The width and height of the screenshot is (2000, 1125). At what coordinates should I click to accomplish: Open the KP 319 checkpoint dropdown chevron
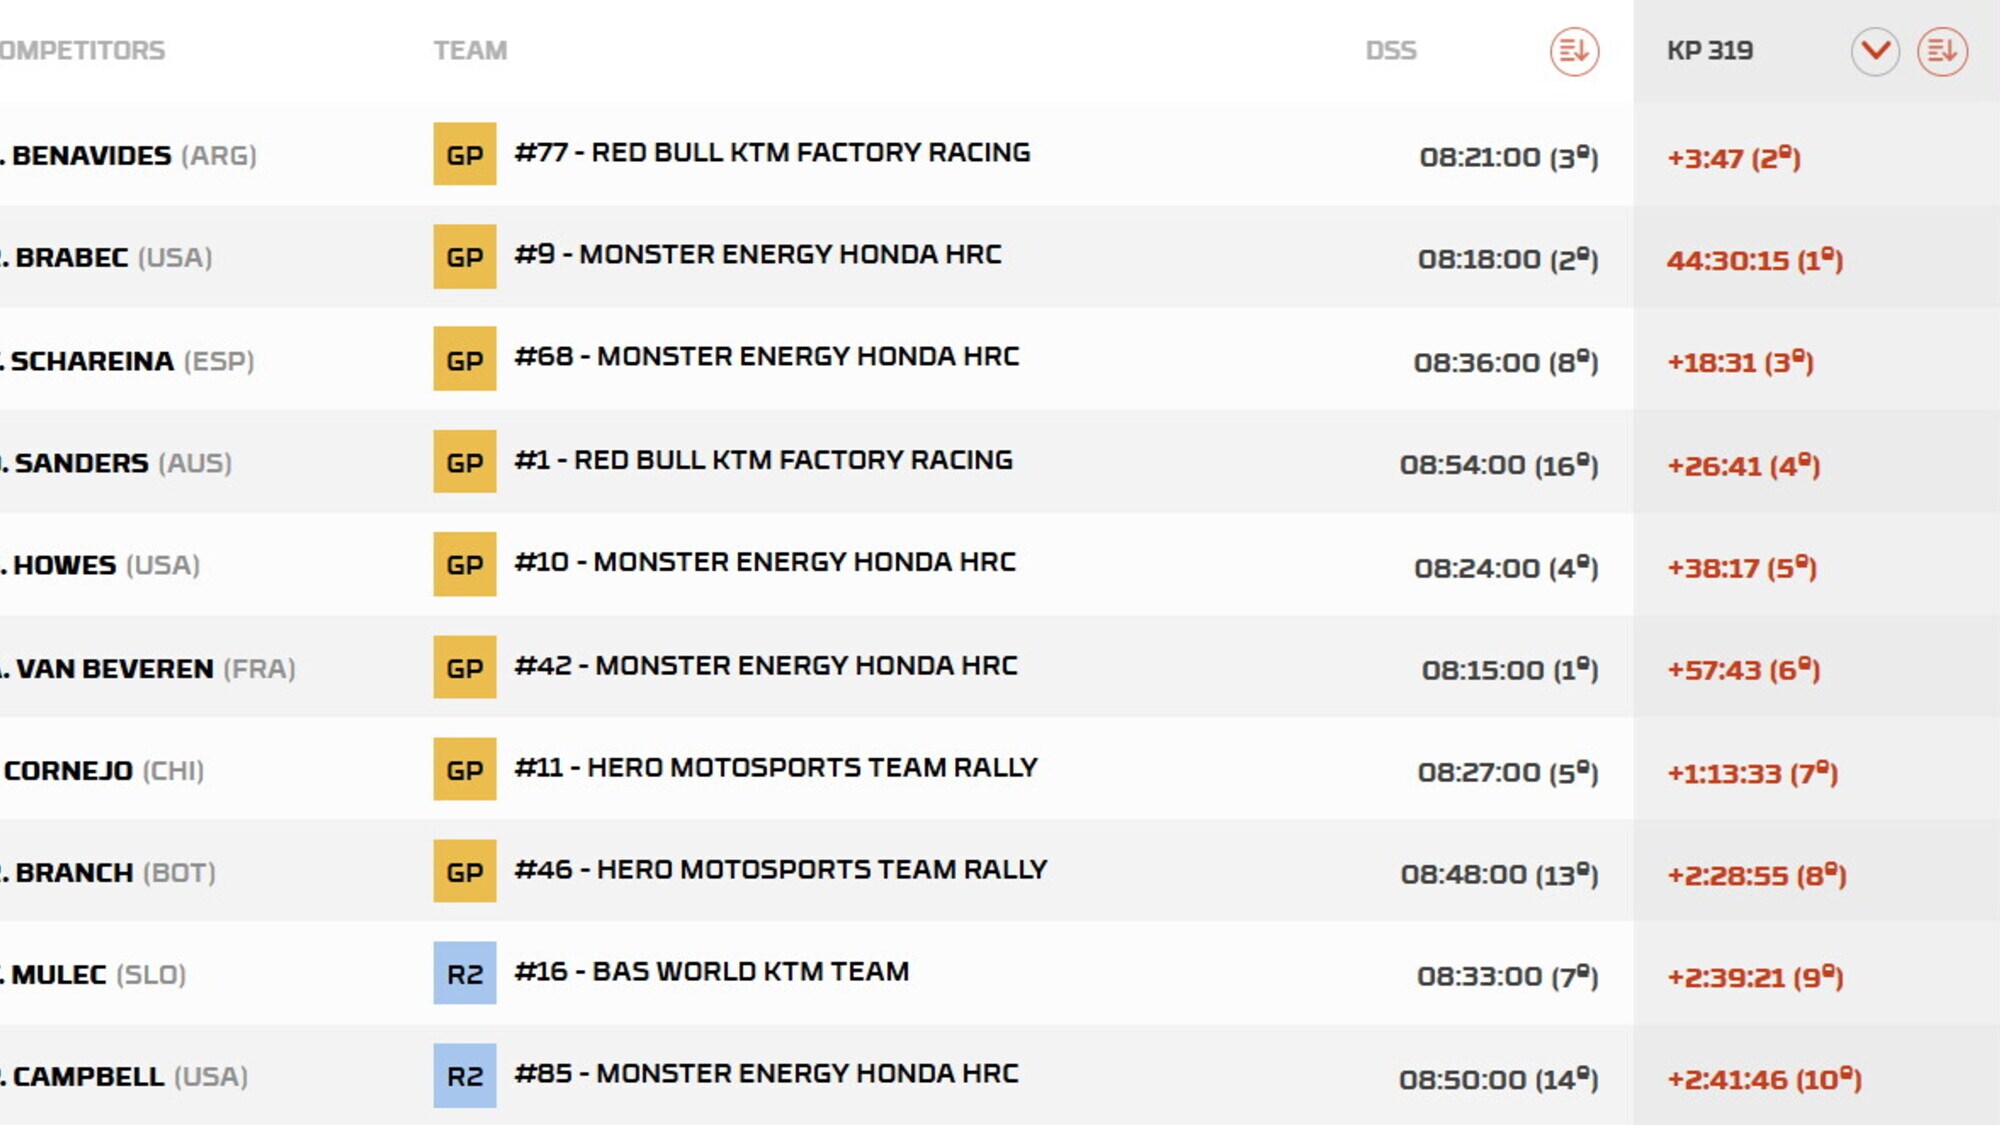tap(1875, 51)
